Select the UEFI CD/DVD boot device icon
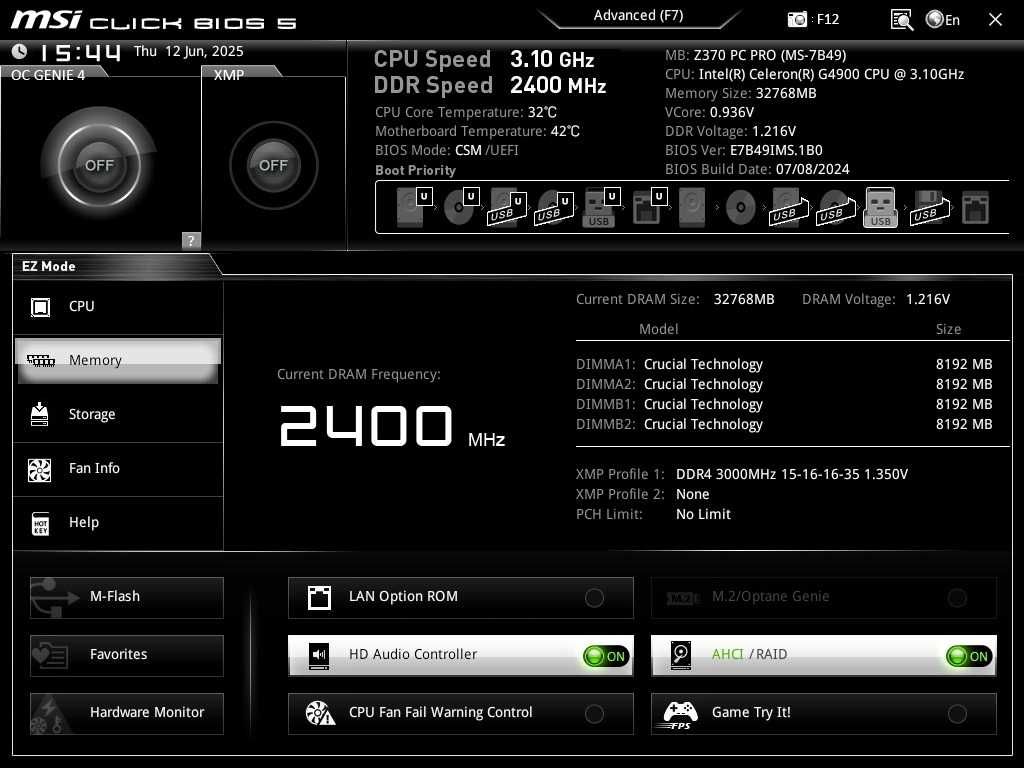Screen dimensions: 1024x768 tap(461, 207)
